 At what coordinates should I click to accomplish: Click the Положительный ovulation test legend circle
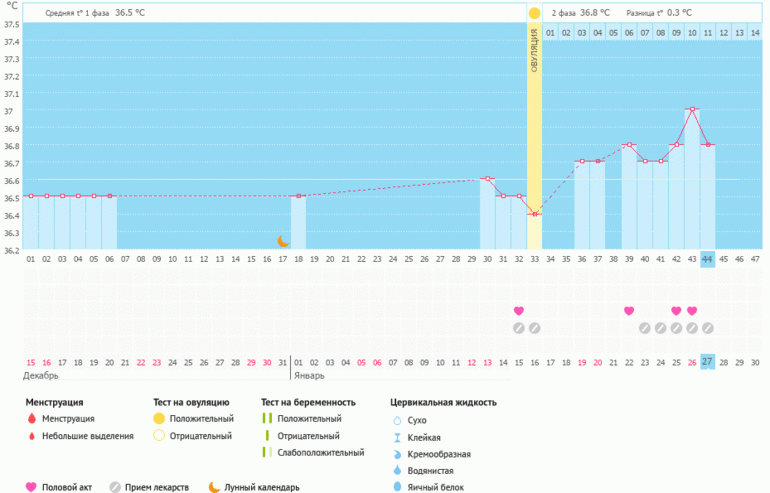(159, 419)
